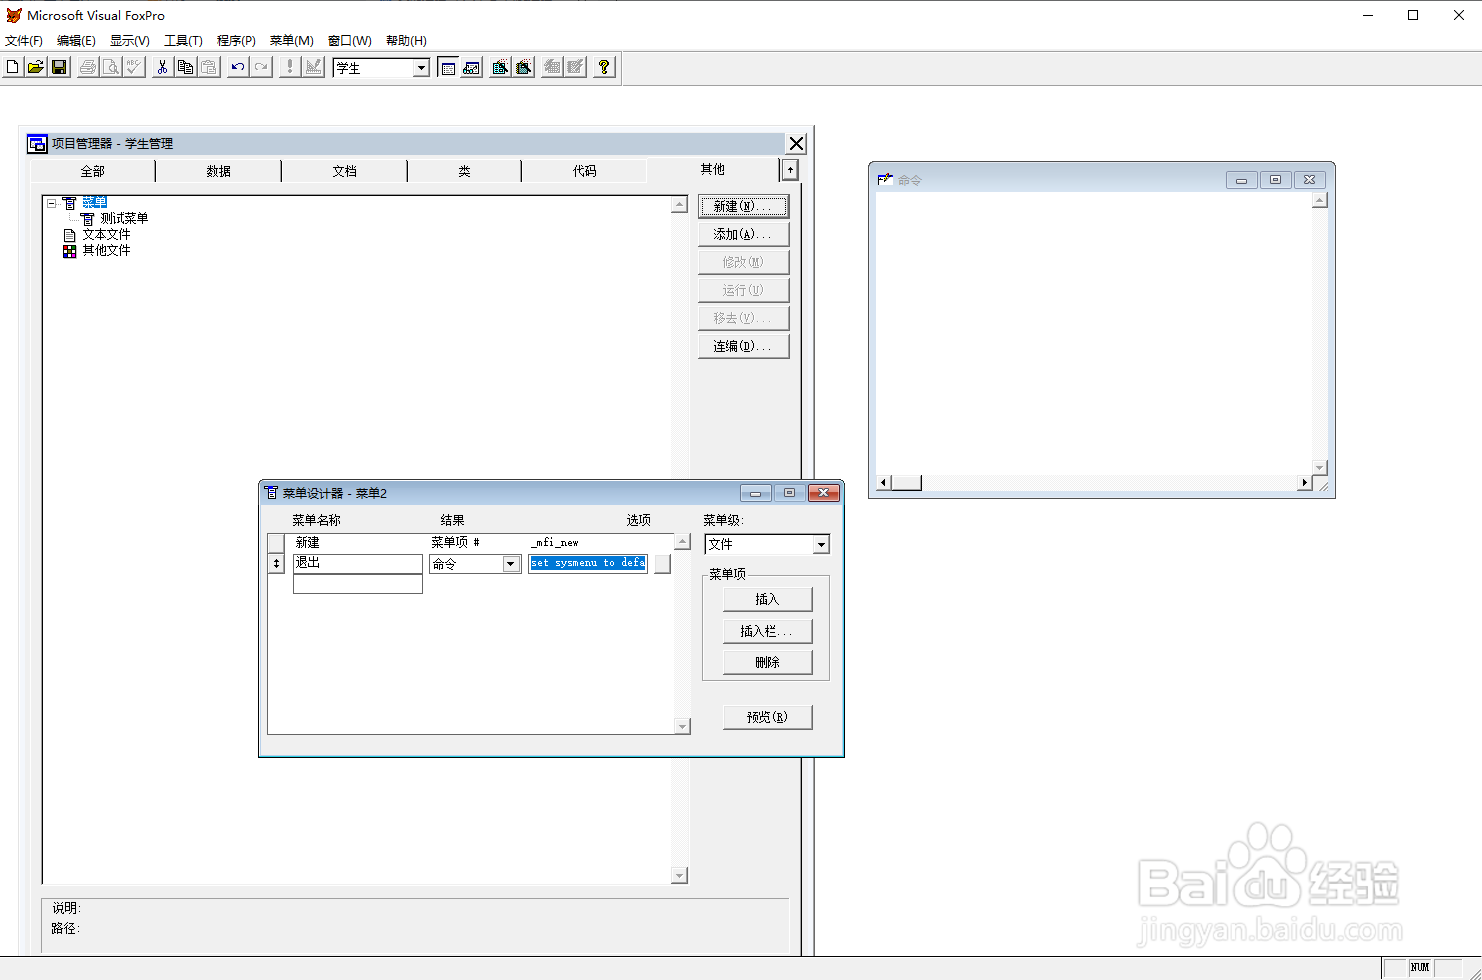Click the Spelling check ABC icon
Viewport: 1482px width, 980px height.
(134, 67)
